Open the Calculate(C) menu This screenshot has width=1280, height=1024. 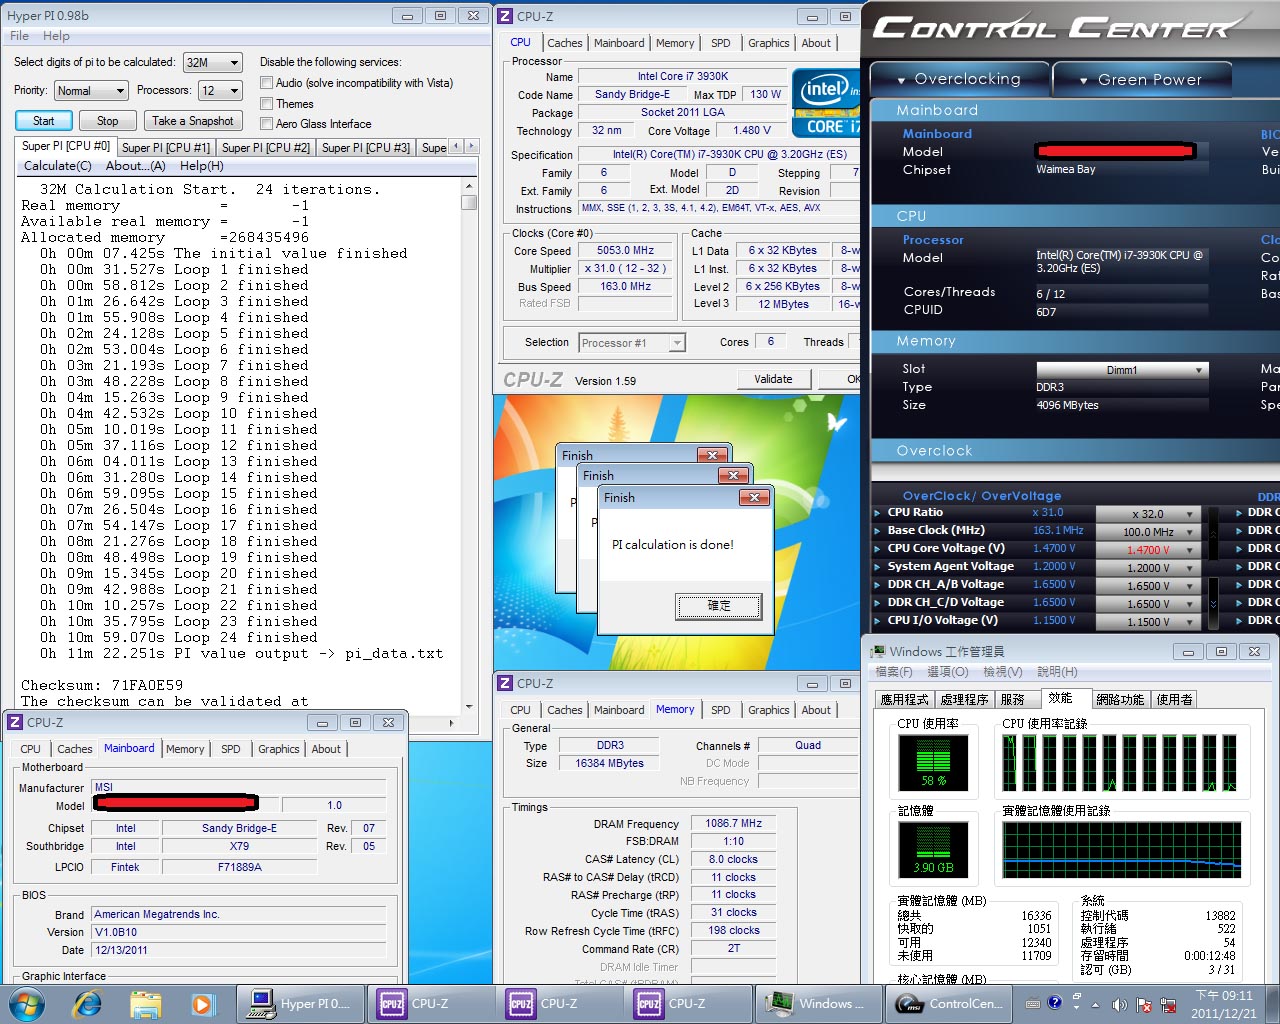pyautogui.click(x=57, y=166)
